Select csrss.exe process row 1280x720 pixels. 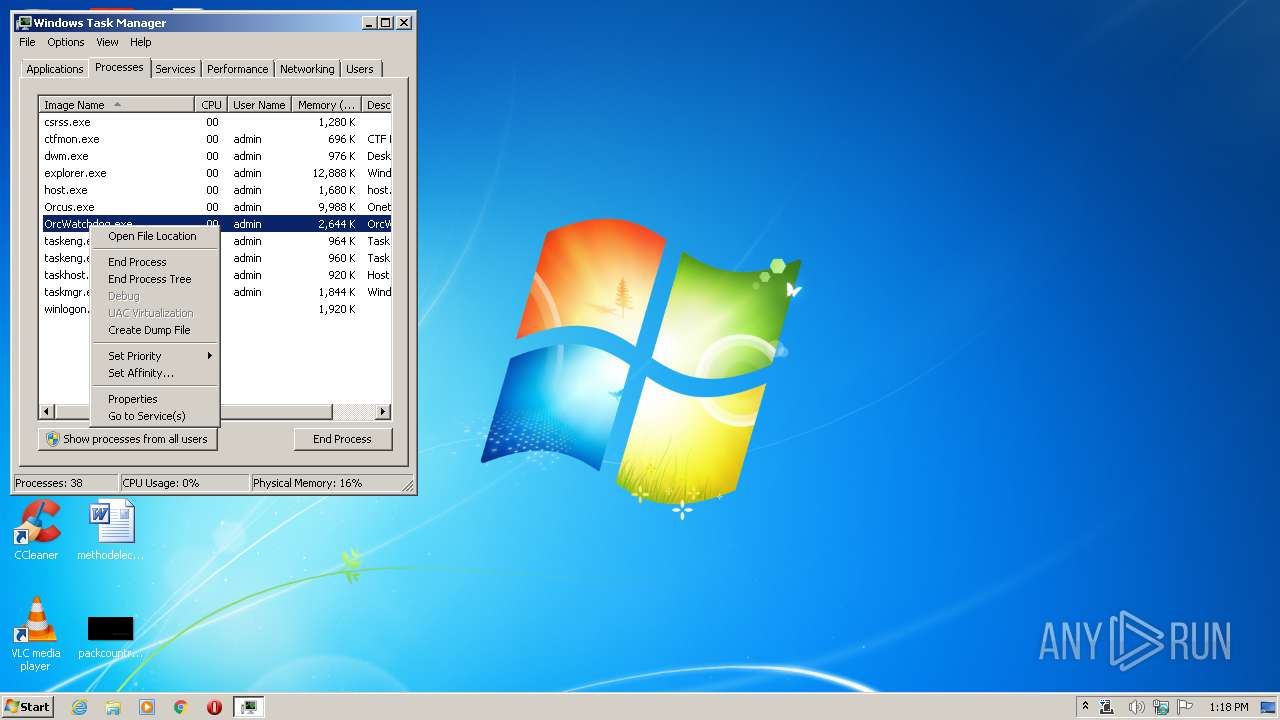coord(215,122)
